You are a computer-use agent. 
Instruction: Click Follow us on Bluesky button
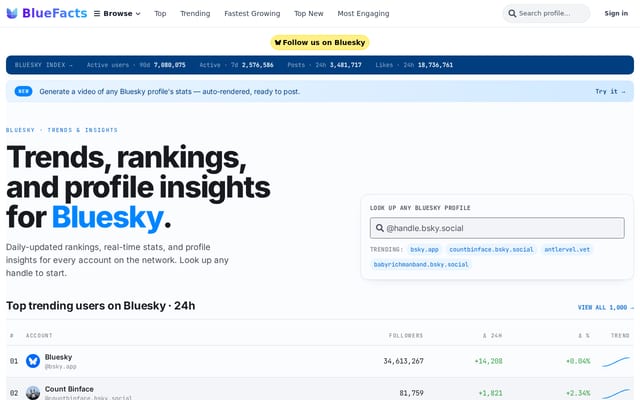tap(320, 42)
